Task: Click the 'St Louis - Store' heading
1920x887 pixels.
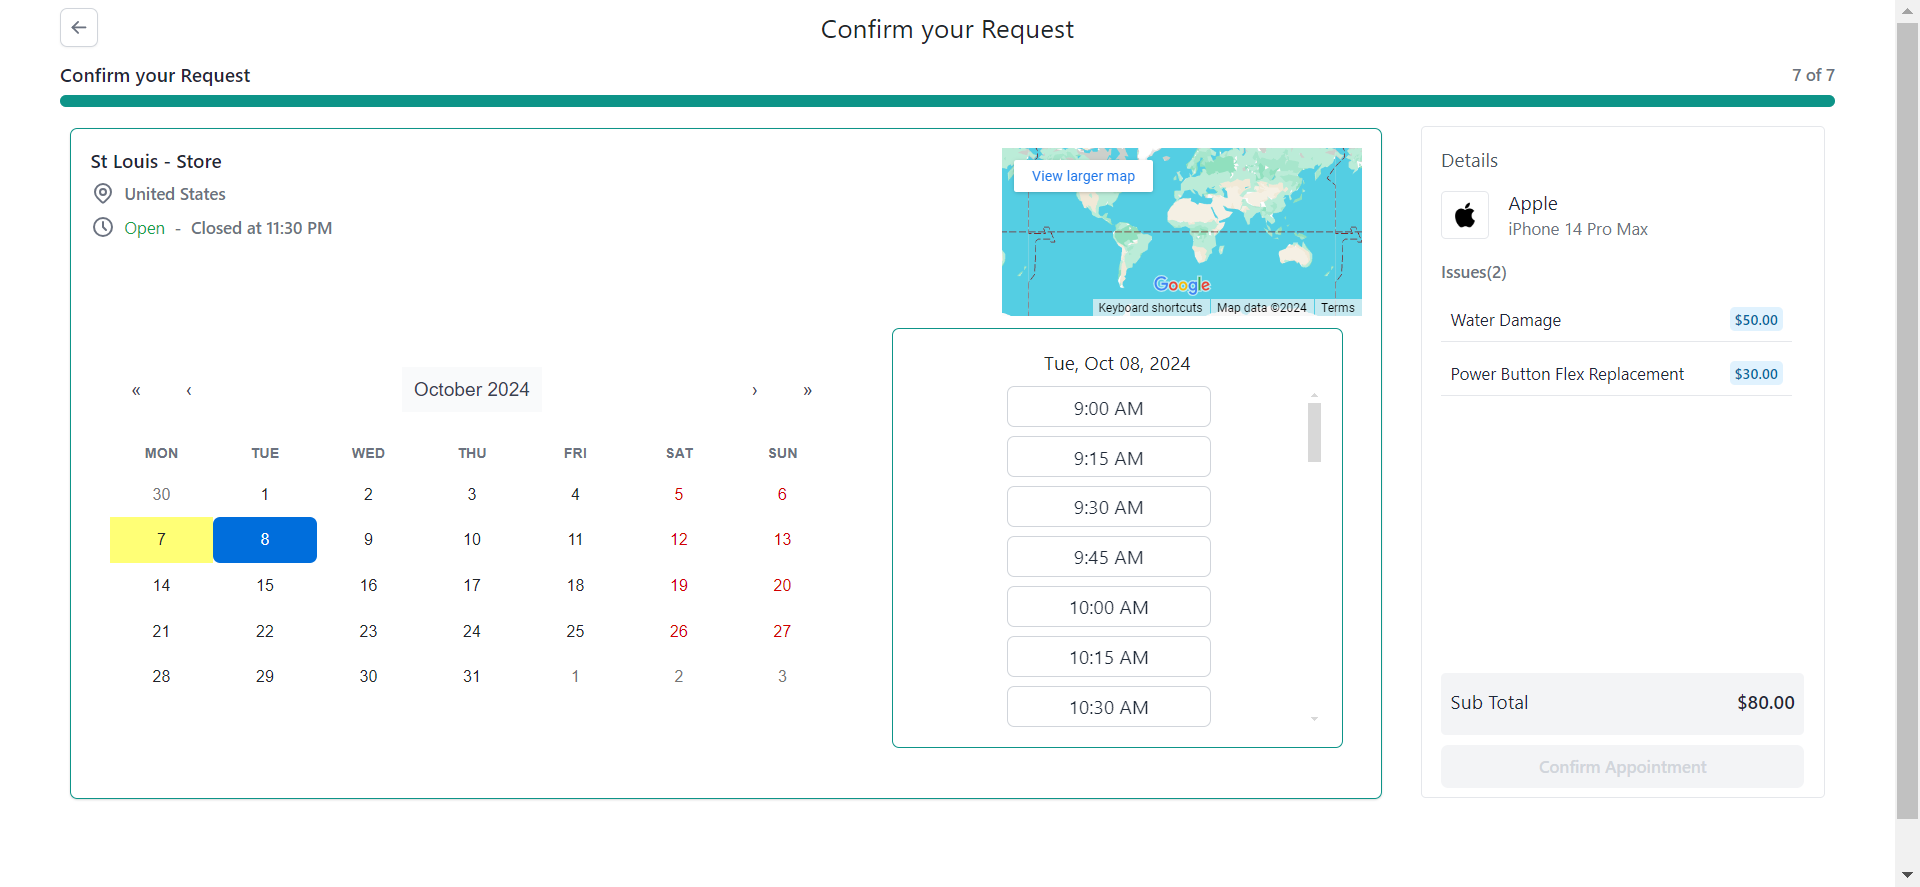Action: point(156,162)
